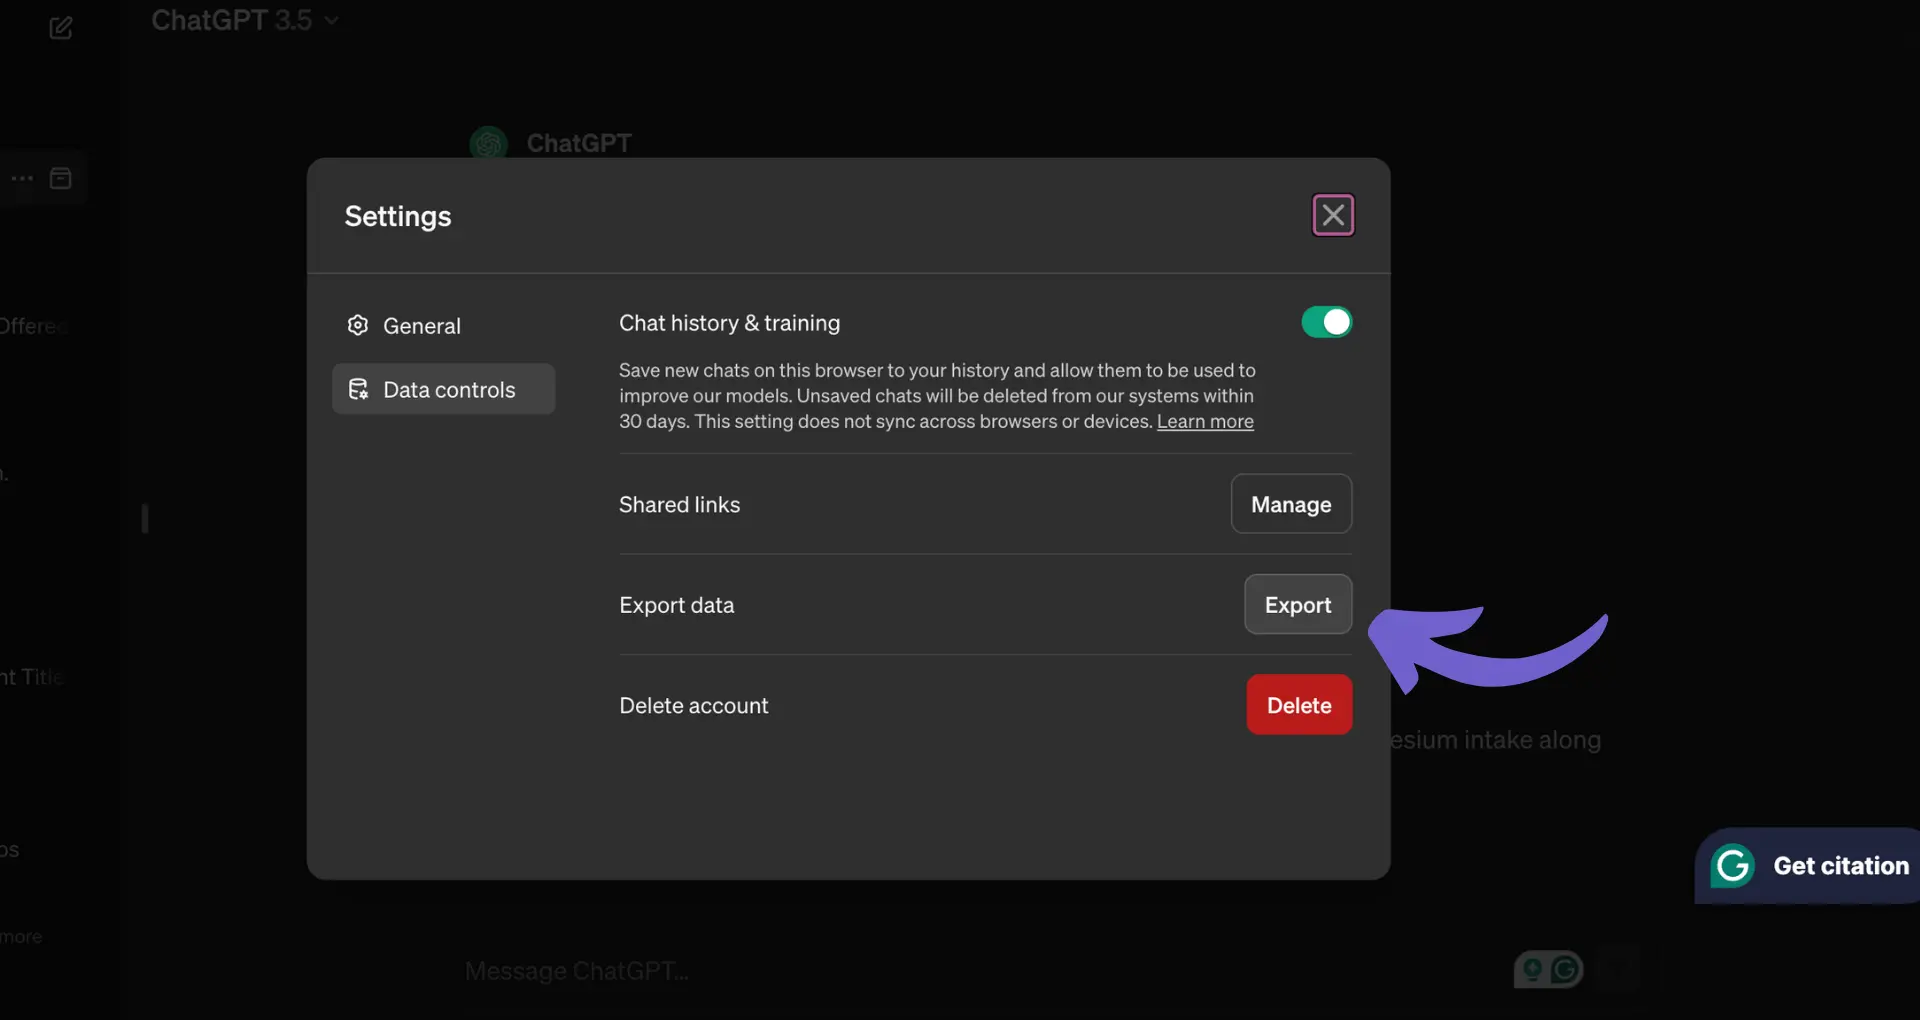Click the new chat compose icon
The width and height of the screenshot is (1920, 1020).
(x=60, y=28)
